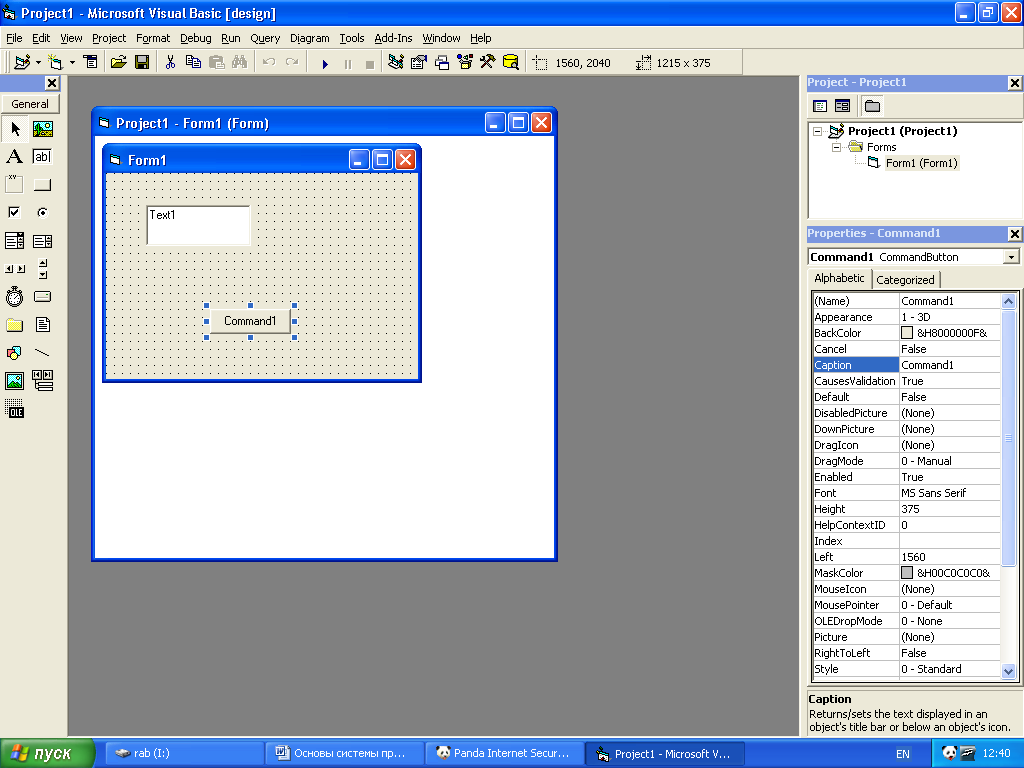Viewport: 1024px width, 768px height.
Task: Click the MaskColor color swatch
Action: click(x=907, y=573)
